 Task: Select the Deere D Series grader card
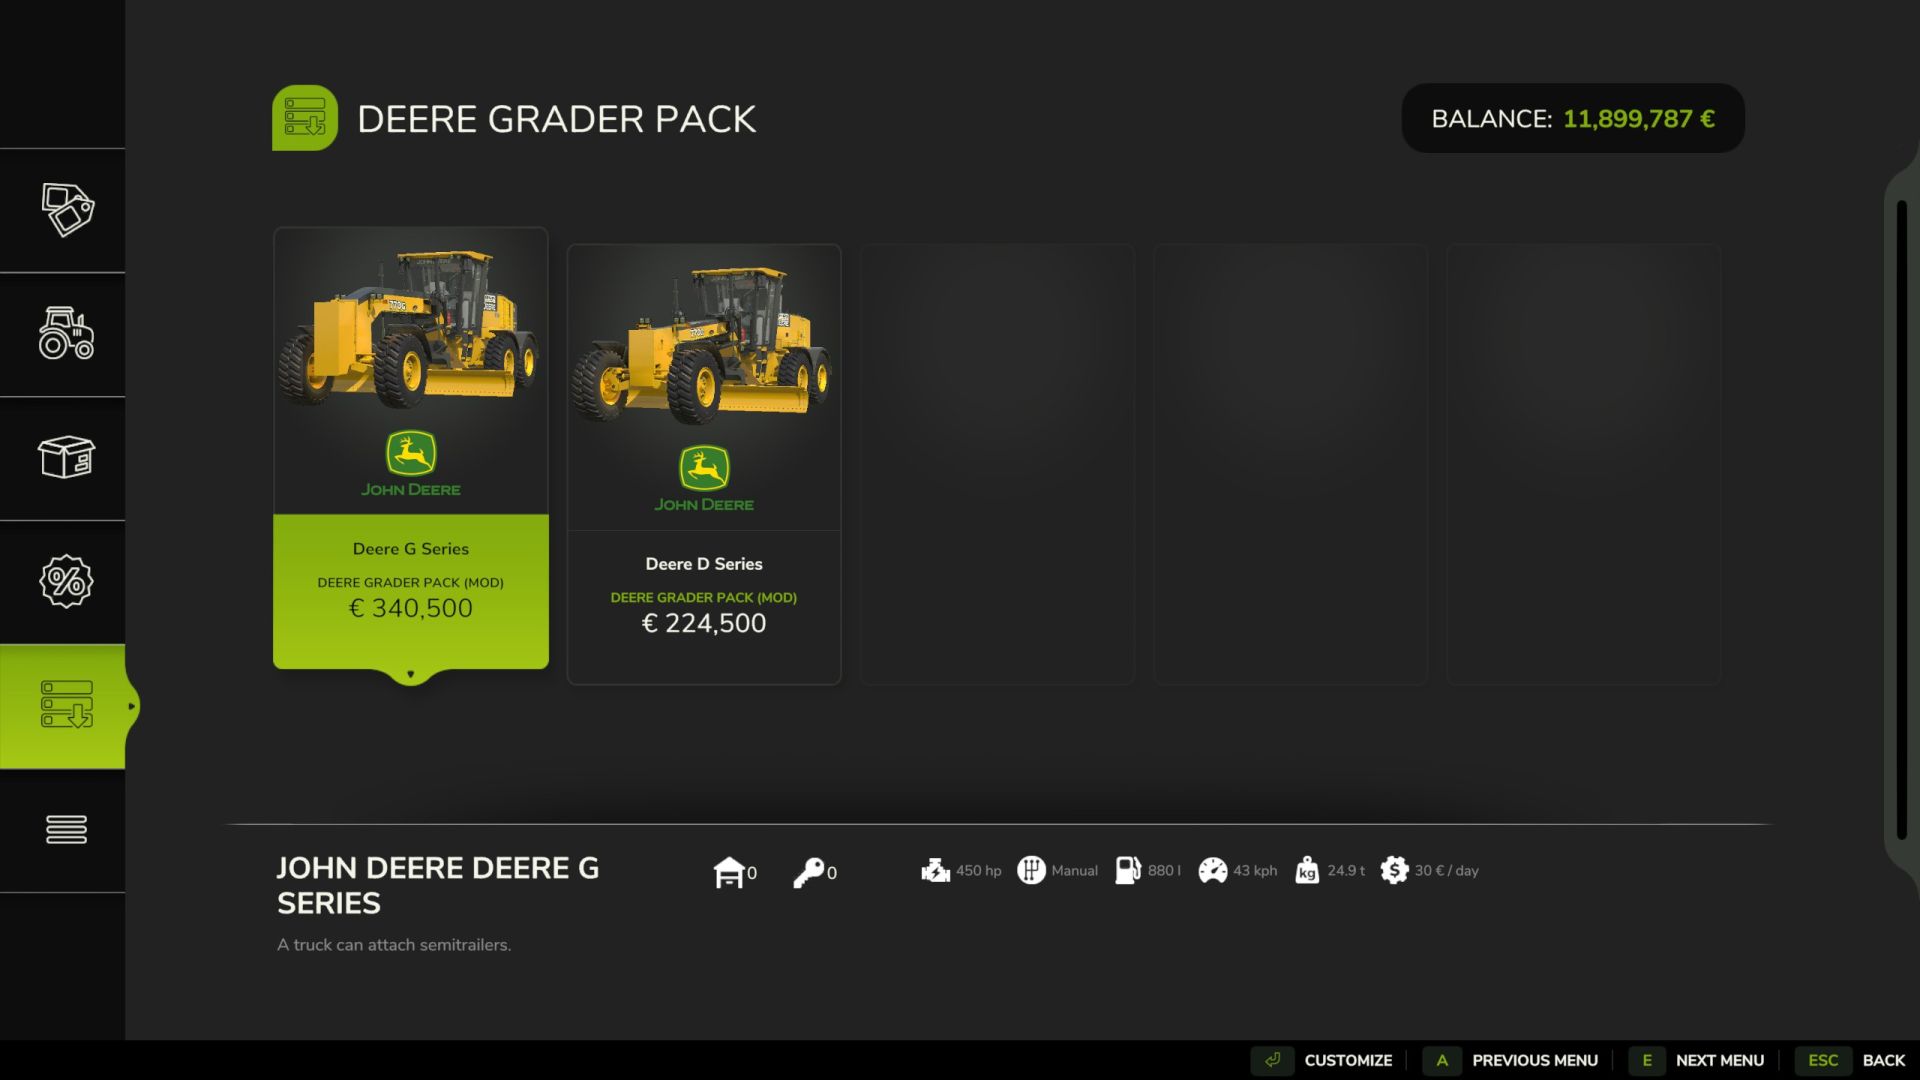pos(704,440)
